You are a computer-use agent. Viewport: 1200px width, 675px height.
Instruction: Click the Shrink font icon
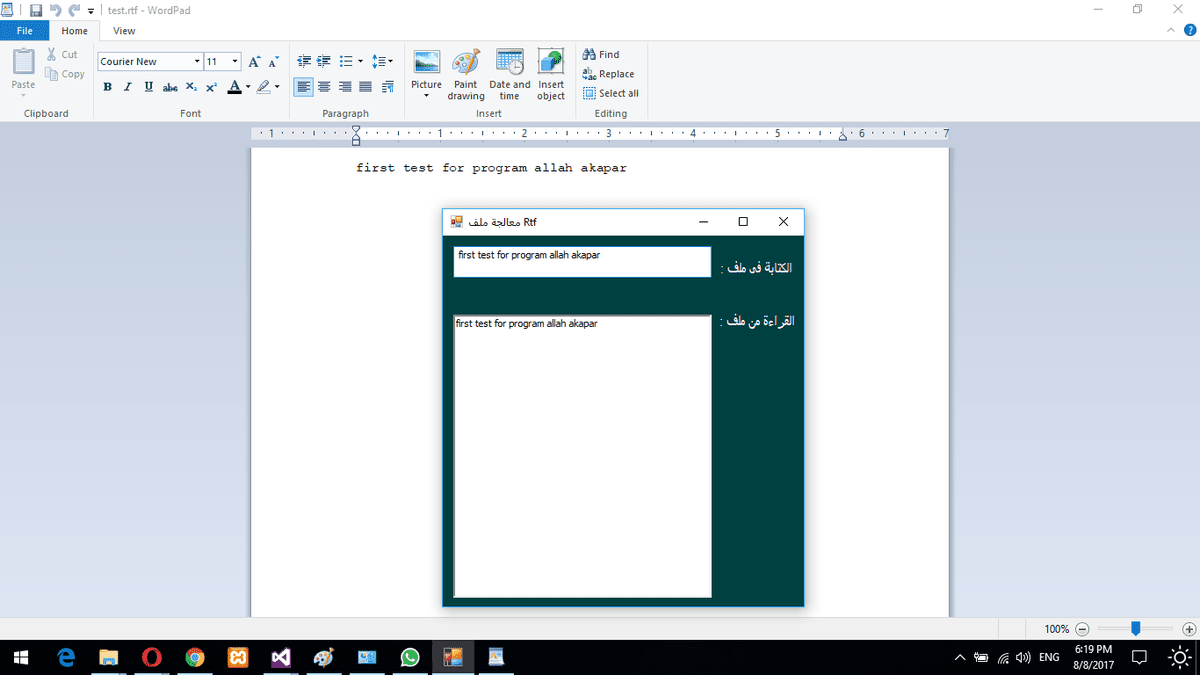(274, 62)
